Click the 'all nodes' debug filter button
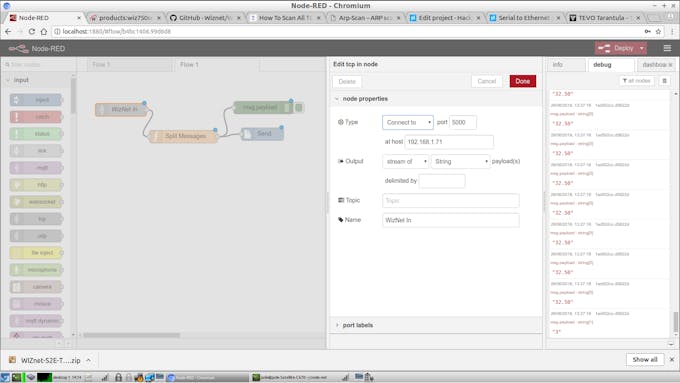The width and height of the screenshot is (680, 383). pyautogui.click(x=636, y=81)
